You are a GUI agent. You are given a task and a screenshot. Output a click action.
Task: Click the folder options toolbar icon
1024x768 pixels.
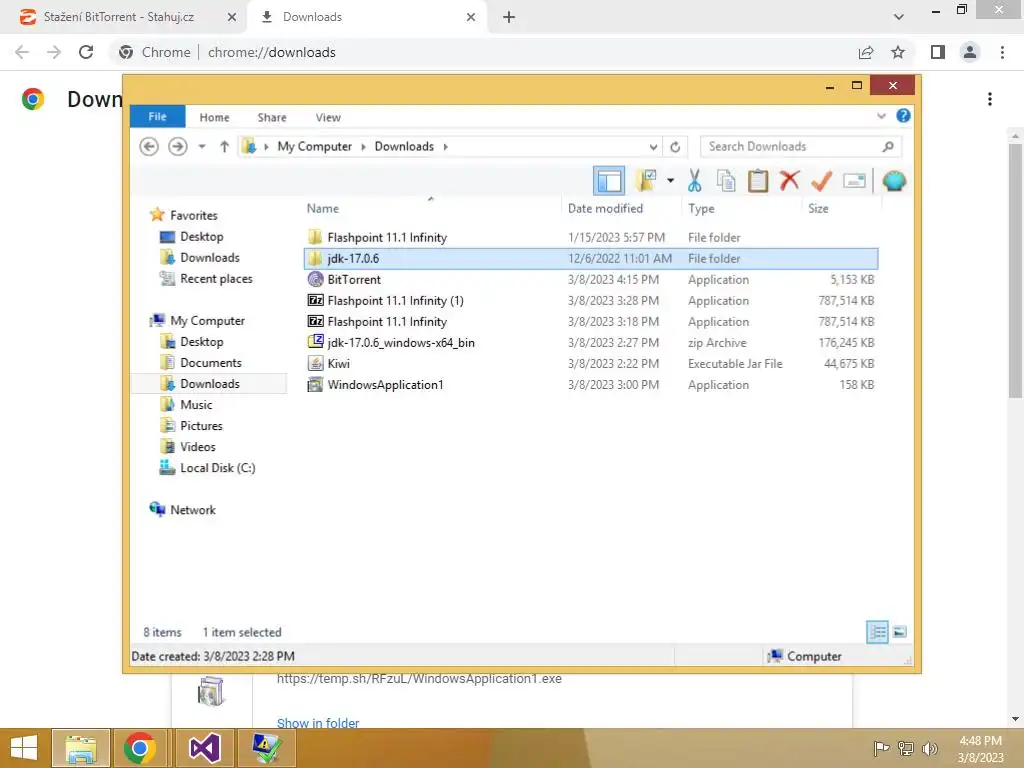click(647, 181)
